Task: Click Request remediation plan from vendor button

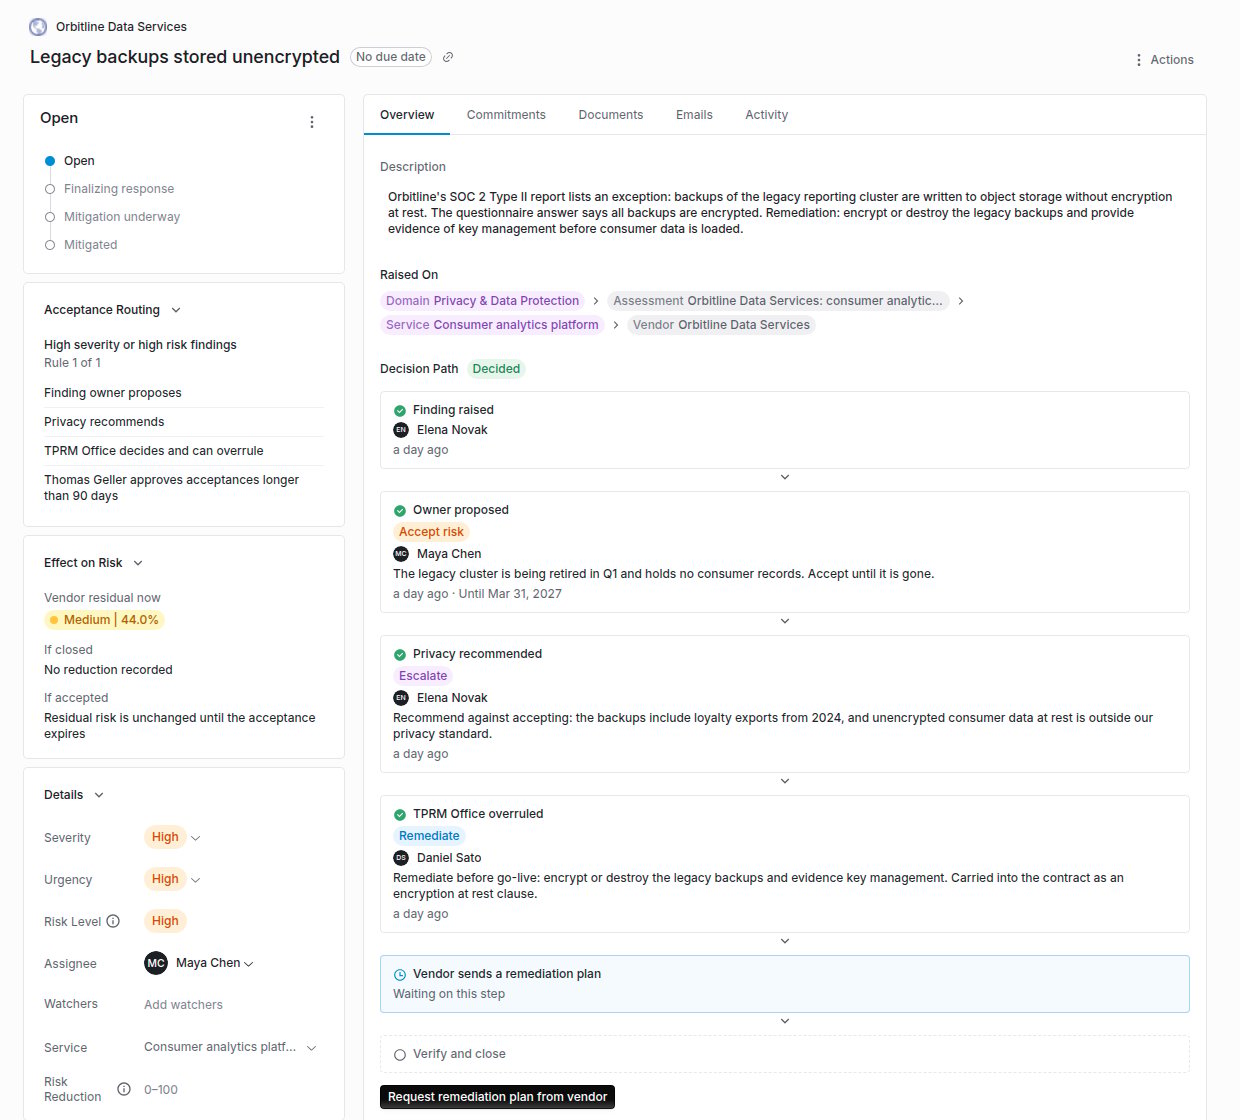Action: point(497,1097)
